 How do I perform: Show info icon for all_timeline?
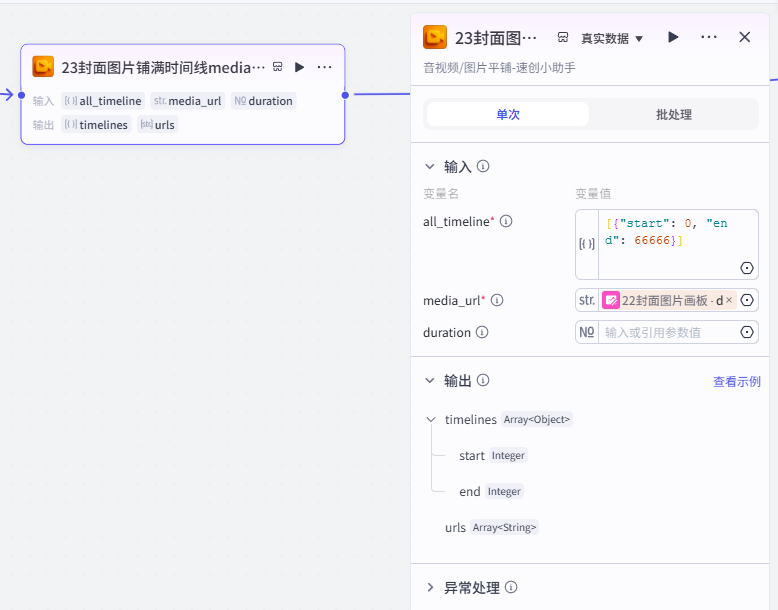(x=506, y=221)
